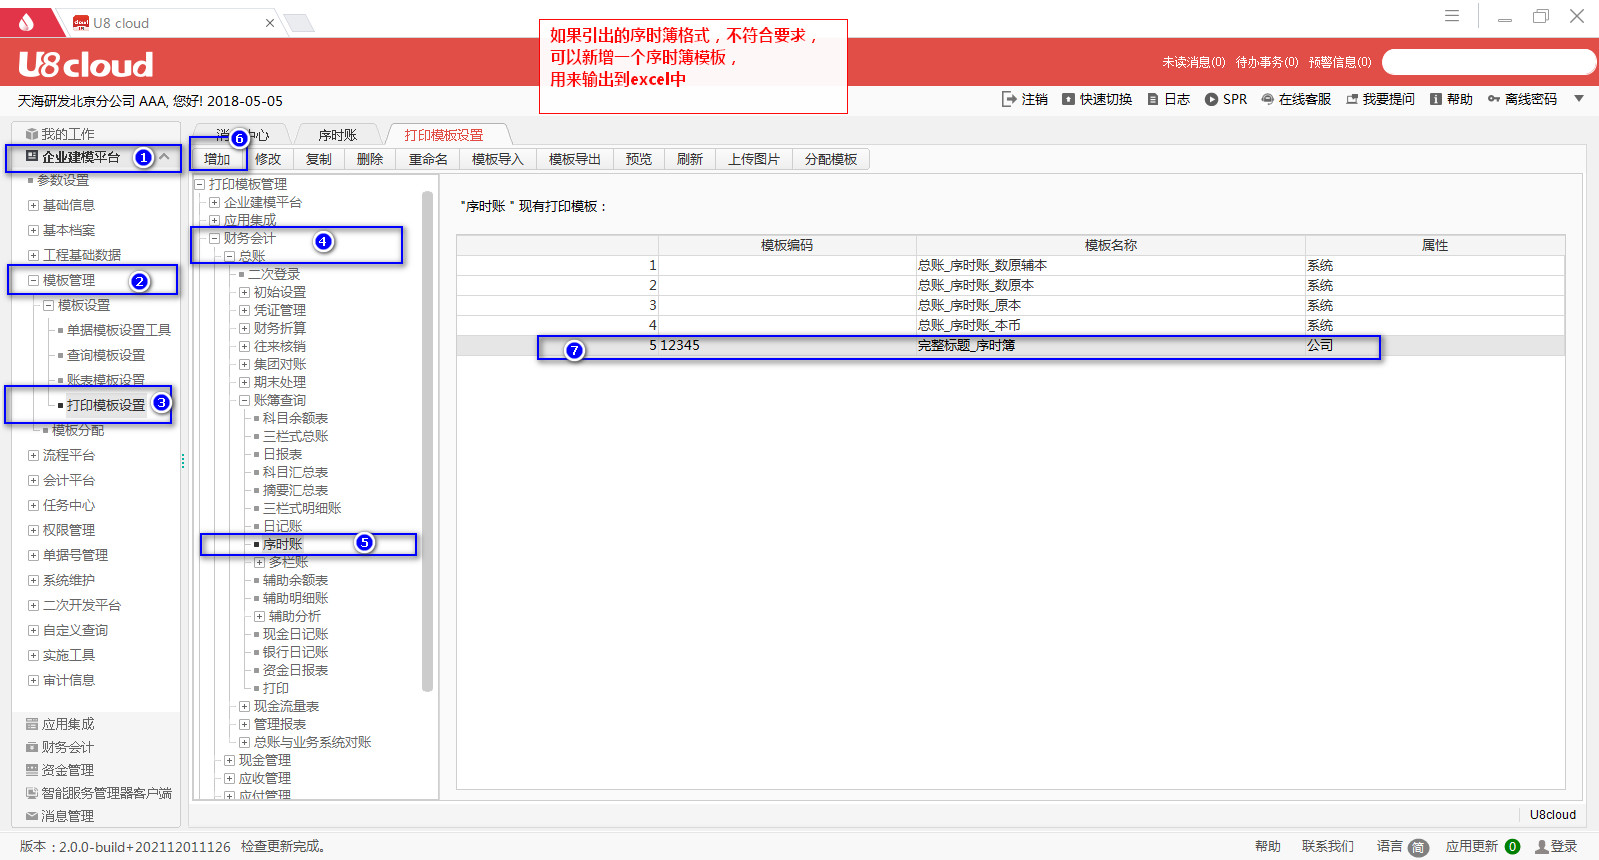1599x860 pixels.
Task: Open 在线客服 online support icon
Action: coord(1267,99)
